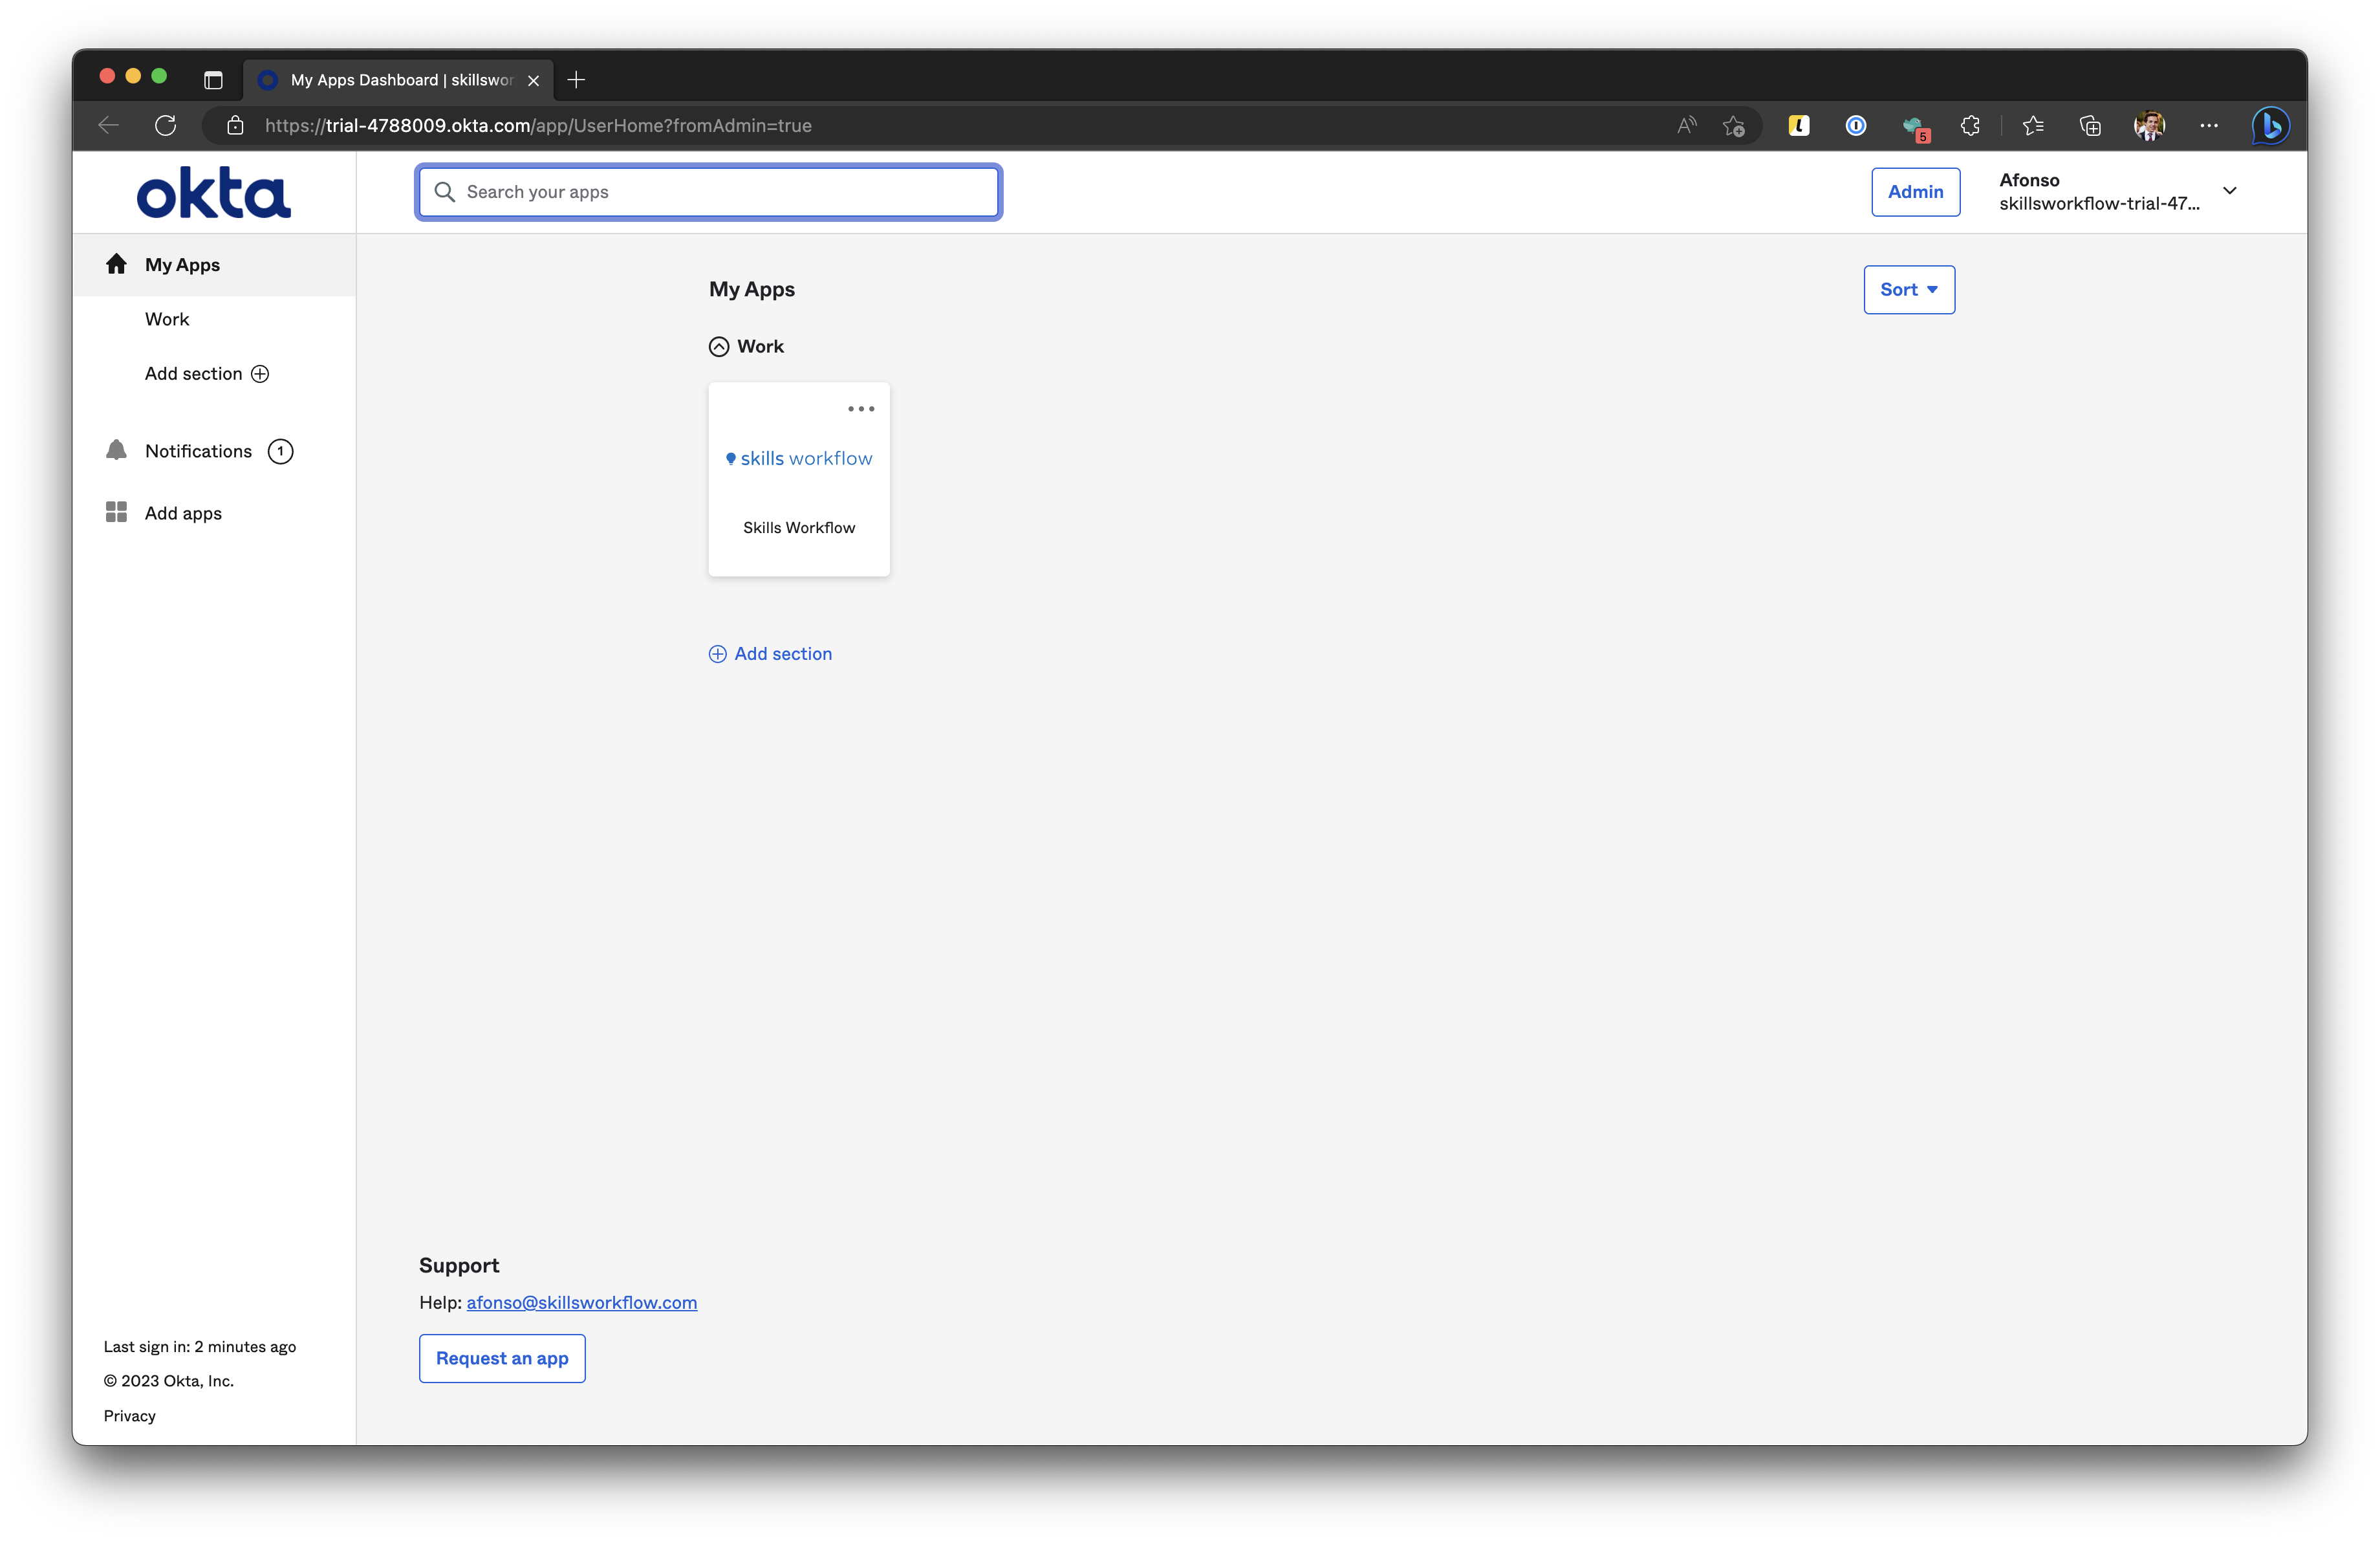Close the My Apps Dashboard tab
The image size is (2380, 1541).
pyautogui.click(x=534, y=80)
